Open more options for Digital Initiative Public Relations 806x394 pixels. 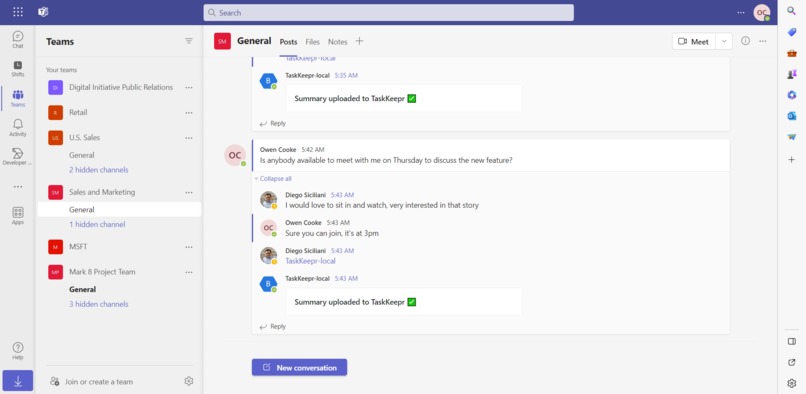(189, 87)
